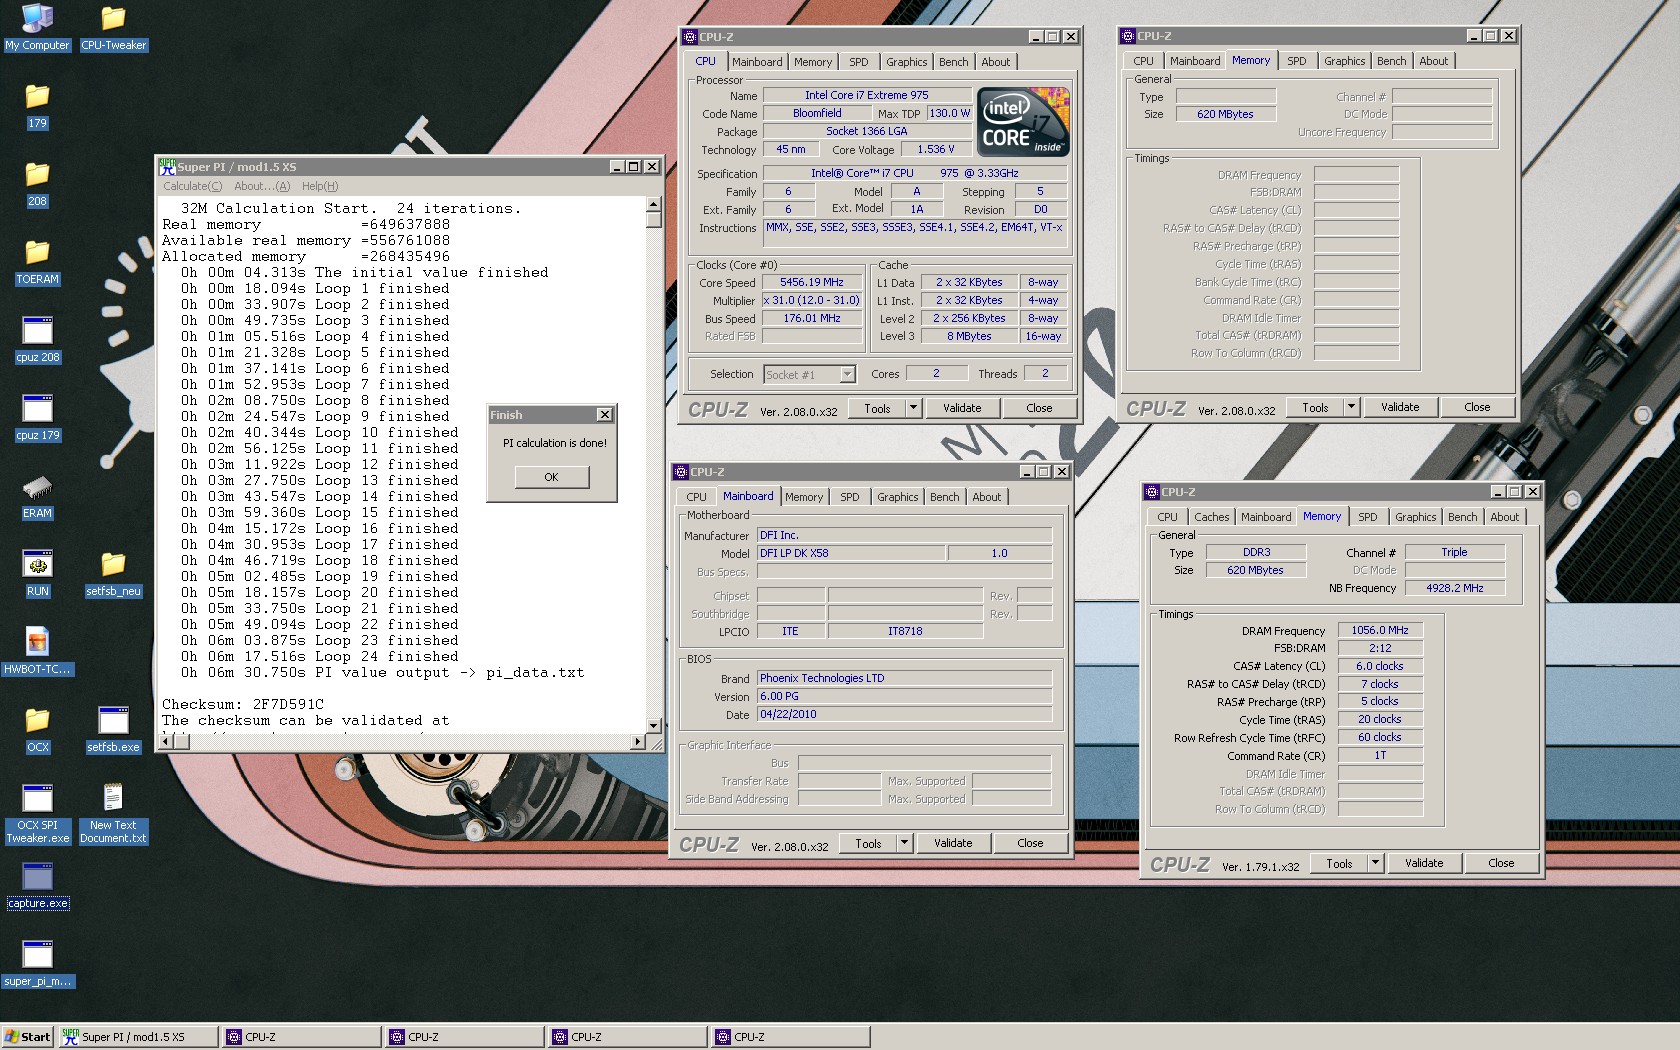The width and height of the screenshot is (1680, 1050).
Task: Open the TOERAM folder icon
Action: coord(37,261)
